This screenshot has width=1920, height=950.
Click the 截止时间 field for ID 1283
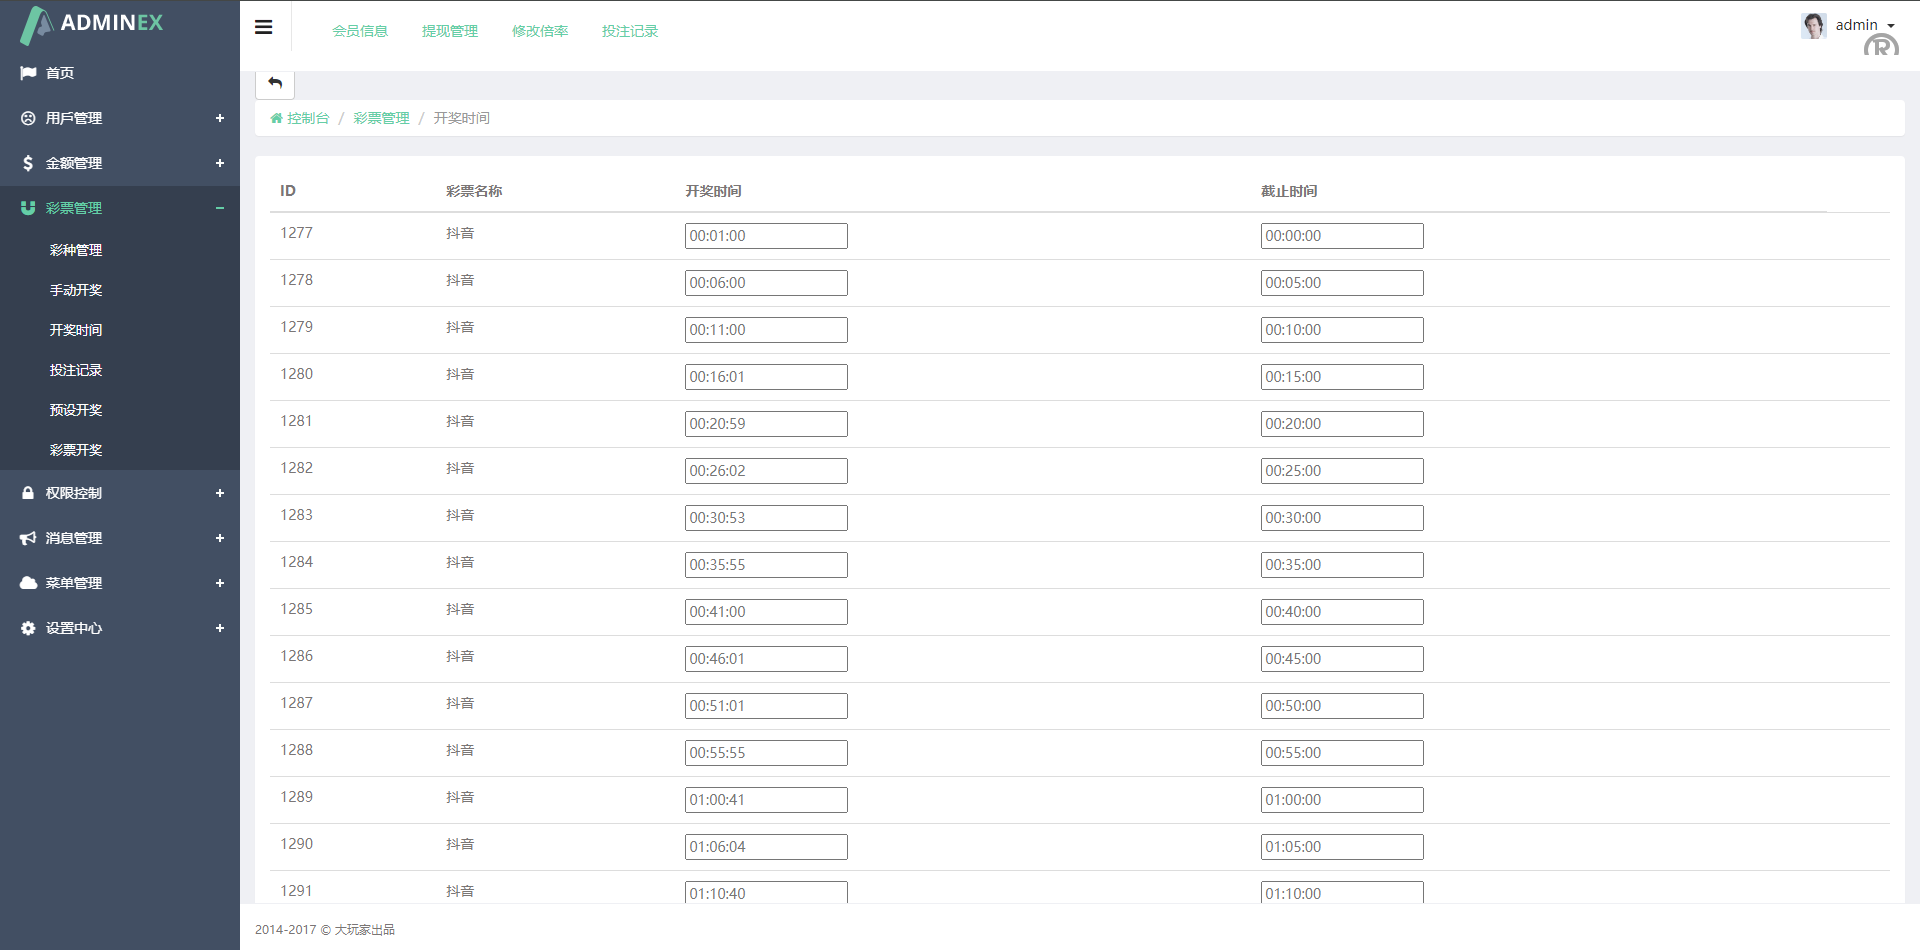point(1341,518)
